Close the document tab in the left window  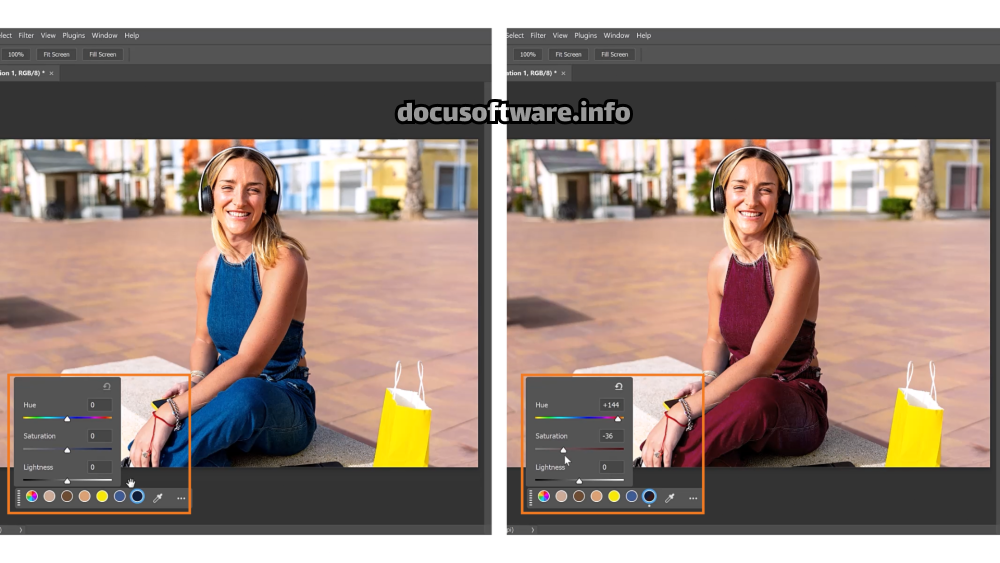coord(52,73)
